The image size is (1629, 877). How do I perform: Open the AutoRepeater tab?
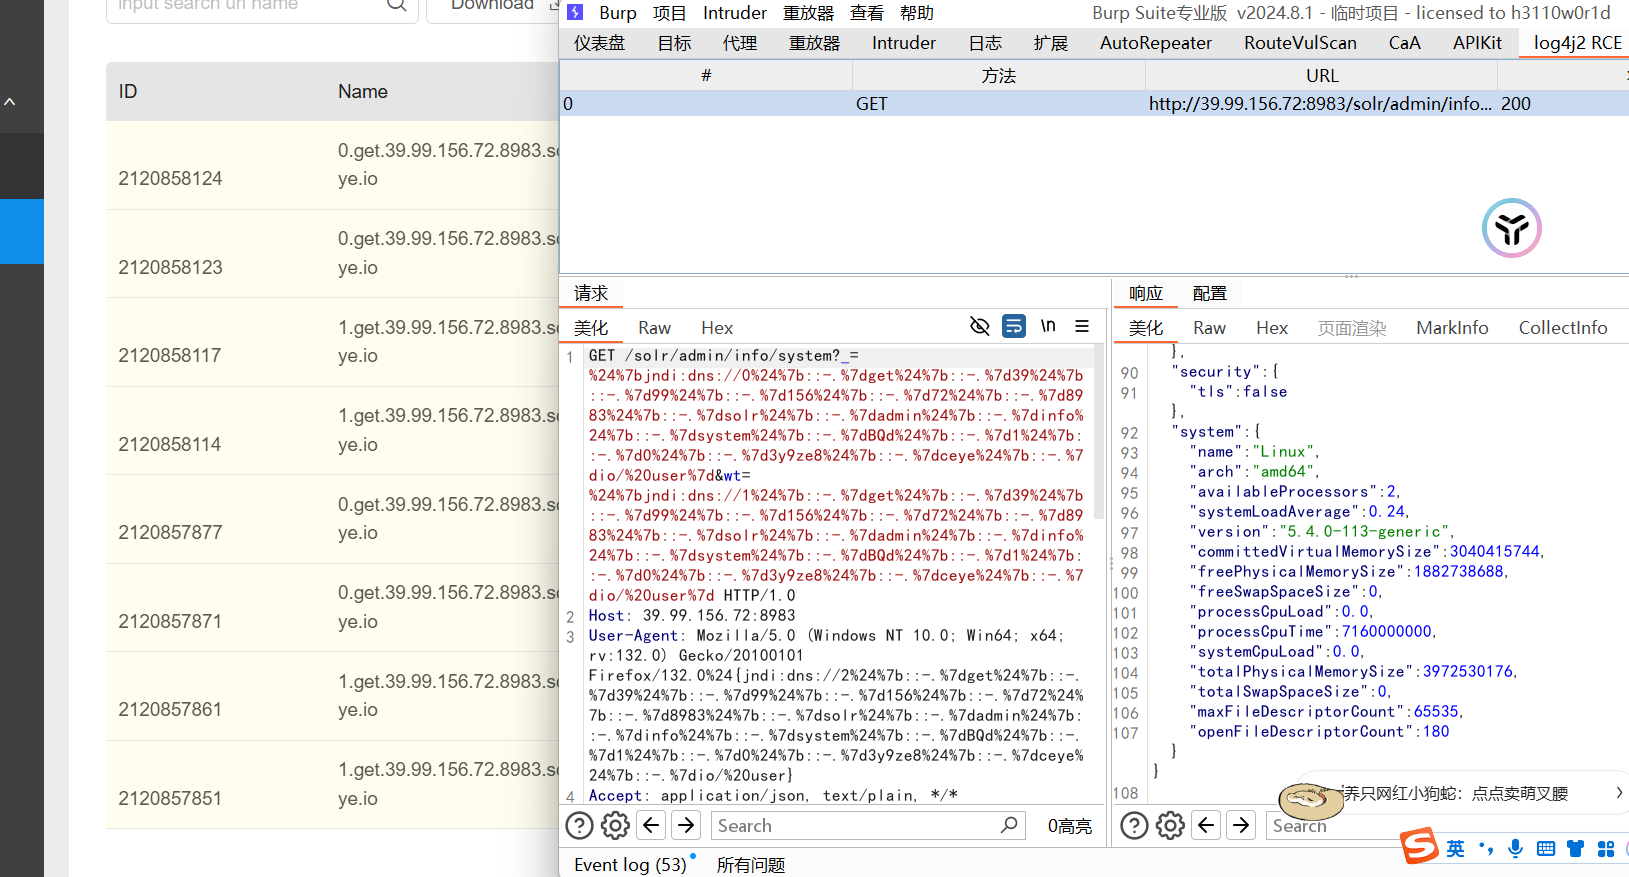pos(1155,43)
